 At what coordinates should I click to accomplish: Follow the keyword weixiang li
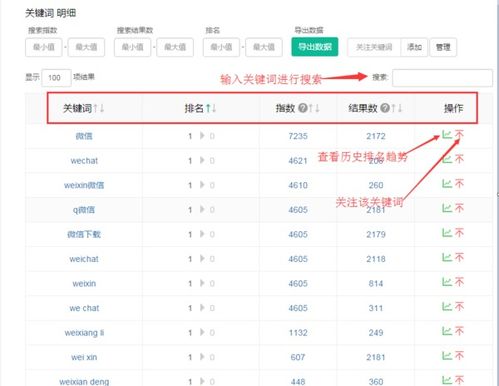click(459, 331)
